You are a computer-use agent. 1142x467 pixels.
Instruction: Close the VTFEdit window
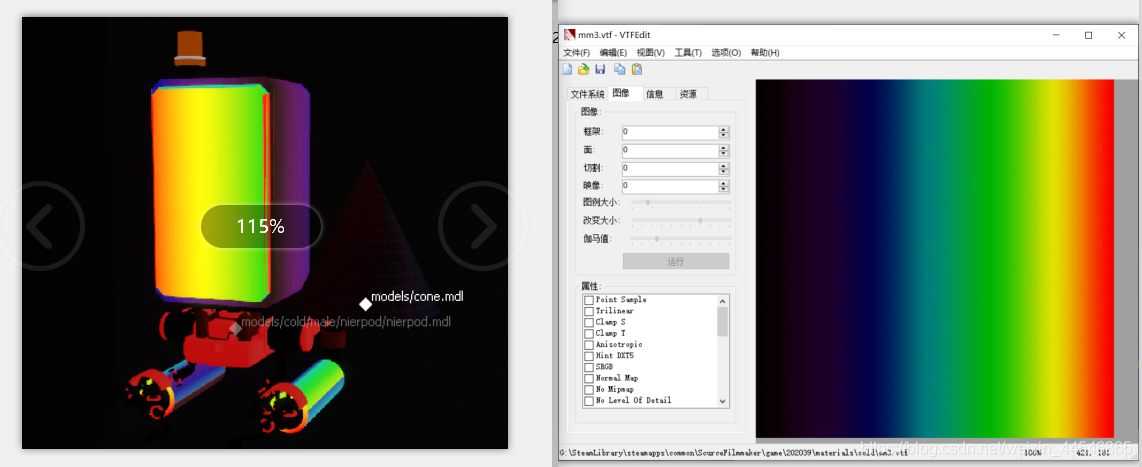[x=1122, y=35]
